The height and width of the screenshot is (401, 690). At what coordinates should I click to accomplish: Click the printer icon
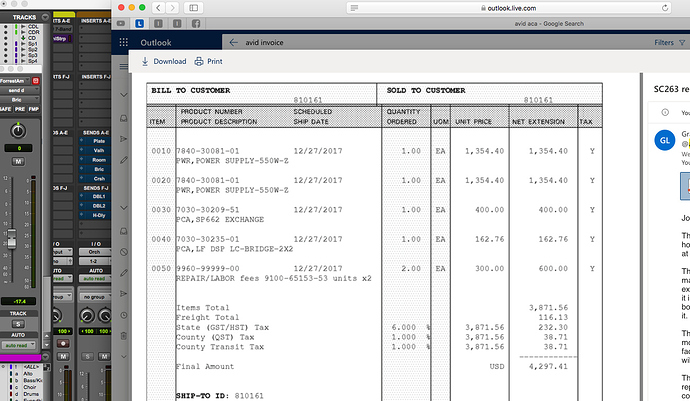199,61
